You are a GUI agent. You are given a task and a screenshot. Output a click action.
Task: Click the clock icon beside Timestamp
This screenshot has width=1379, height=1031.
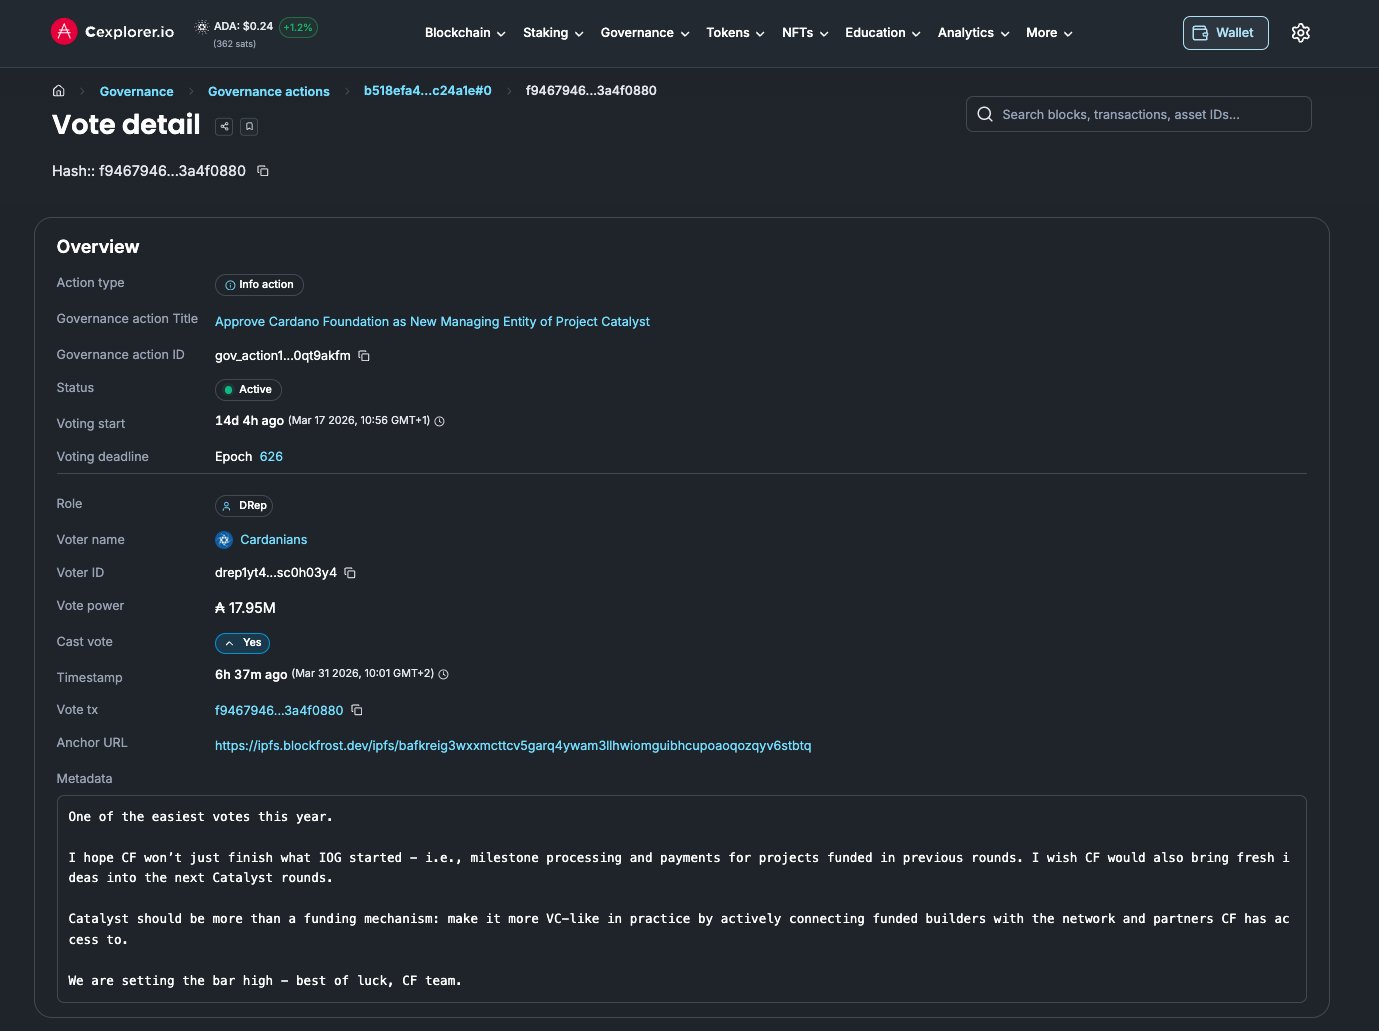tap(444, 674)
